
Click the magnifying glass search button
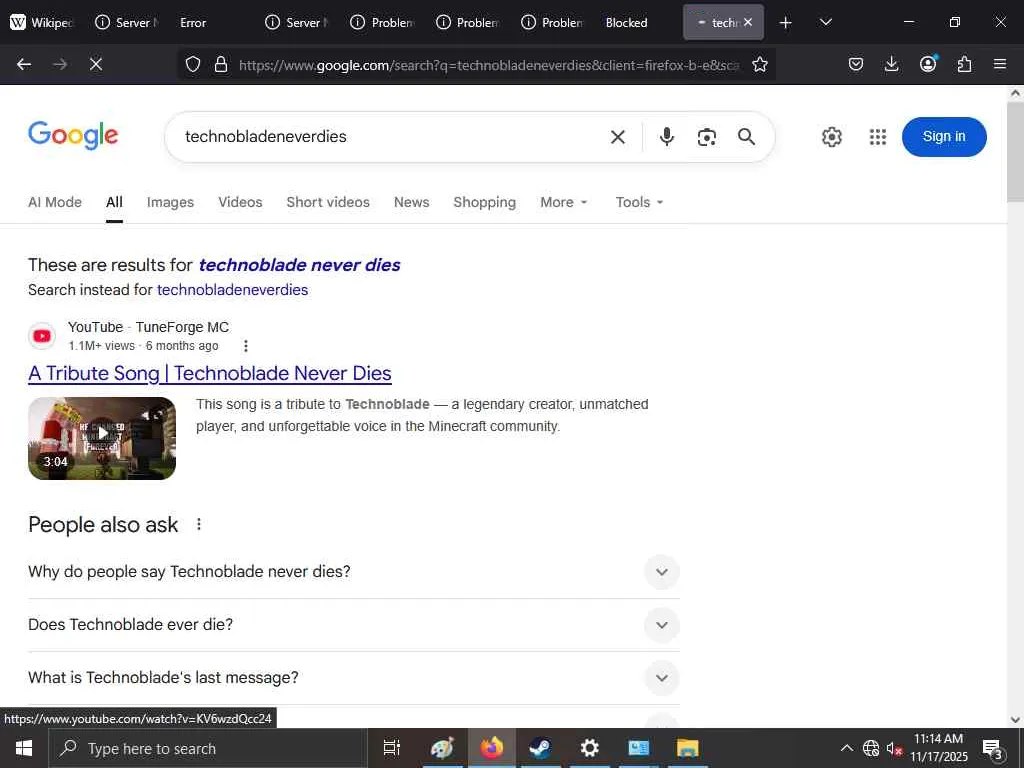(746, 136)
